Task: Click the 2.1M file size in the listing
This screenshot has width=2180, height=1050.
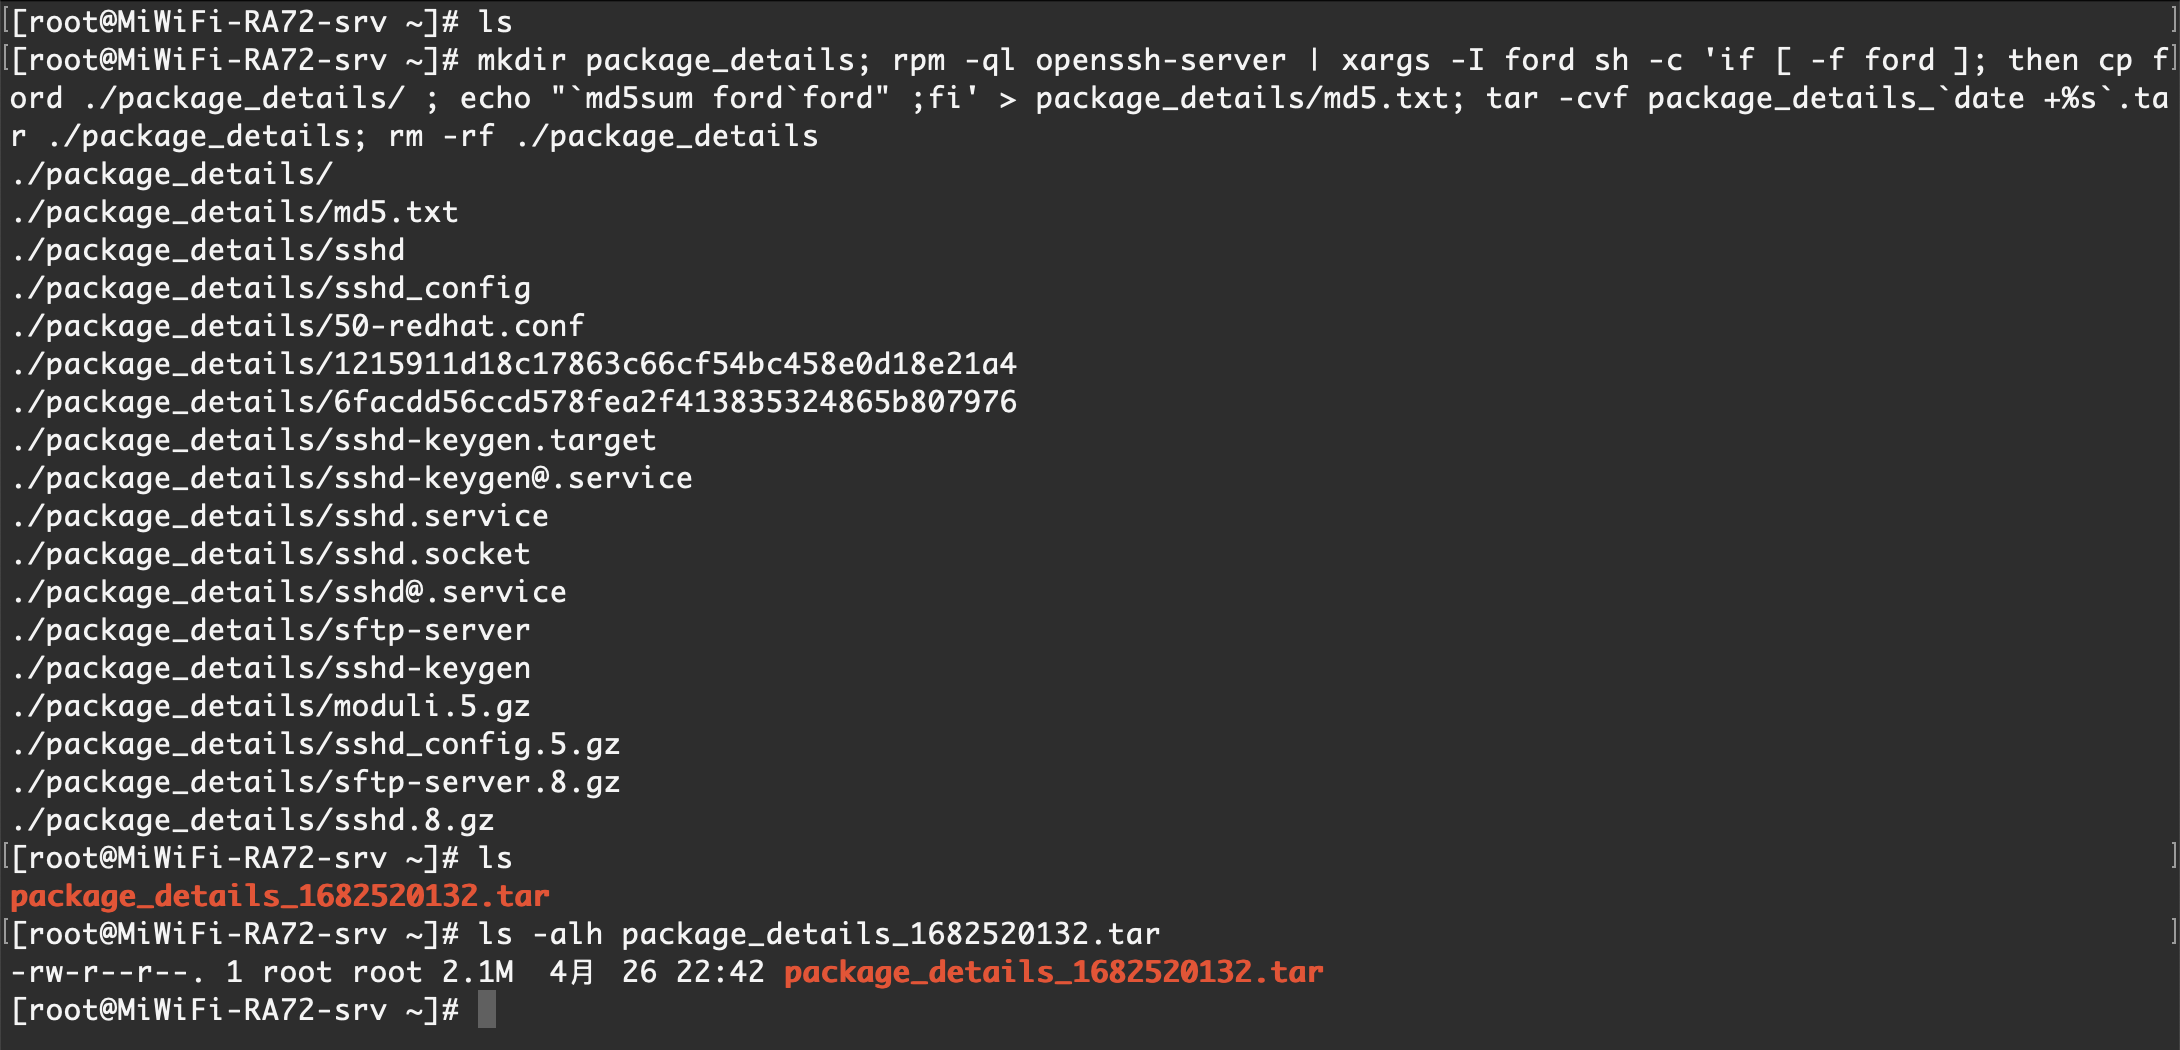Action: tap(478, 972)
